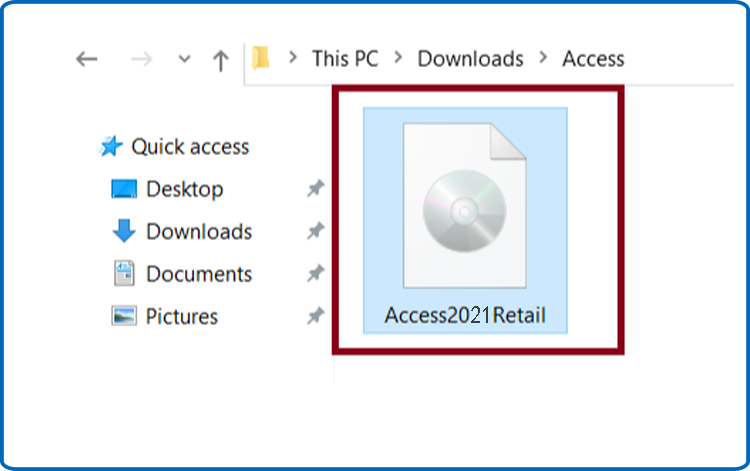Open Quick access in navigation pane
Image resolution: width=750 pixels, height=471 pixels.
tap(190, 147)
